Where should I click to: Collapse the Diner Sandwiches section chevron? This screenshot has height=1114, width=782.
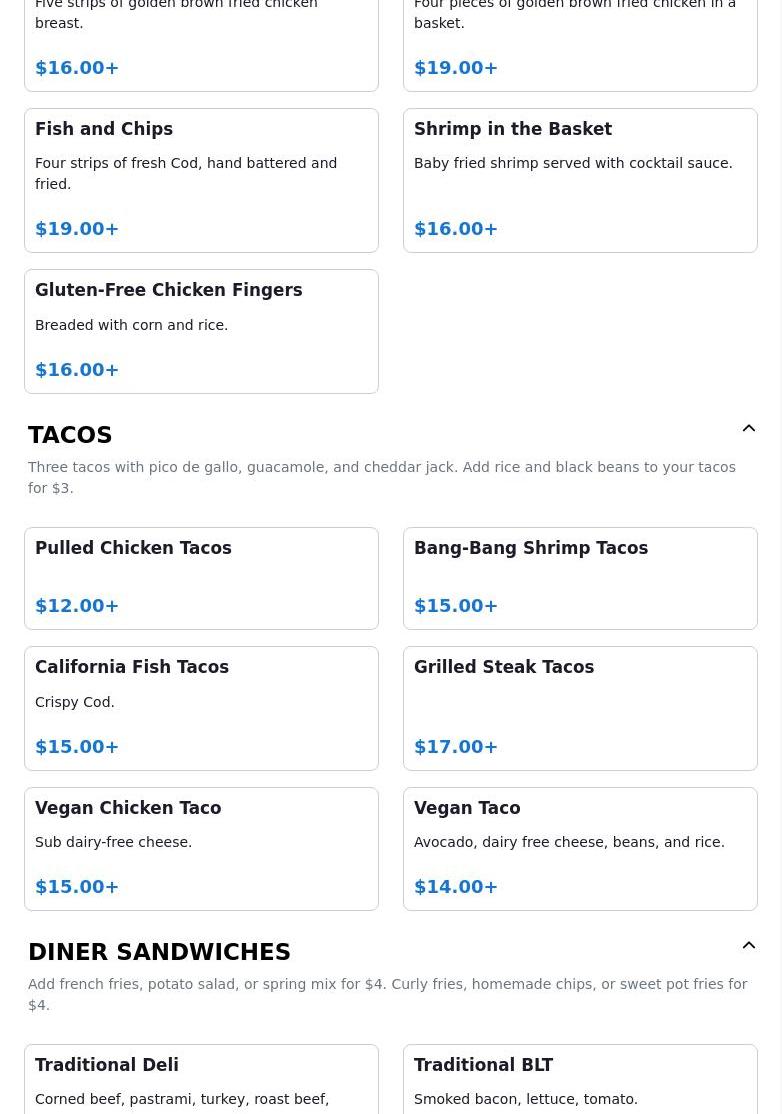coord(748,946)
